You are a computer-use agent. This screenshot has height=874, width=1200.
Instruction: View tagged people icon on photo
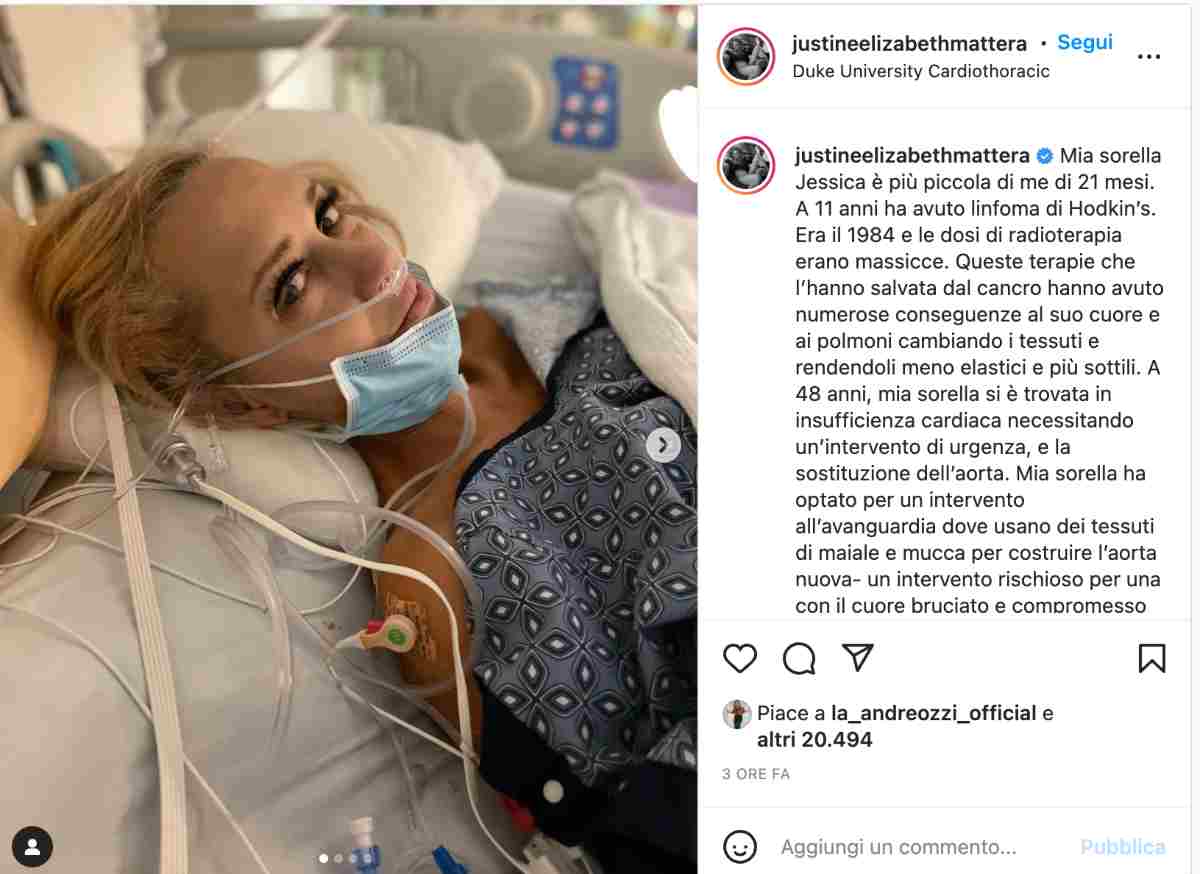tap(32, 847)
